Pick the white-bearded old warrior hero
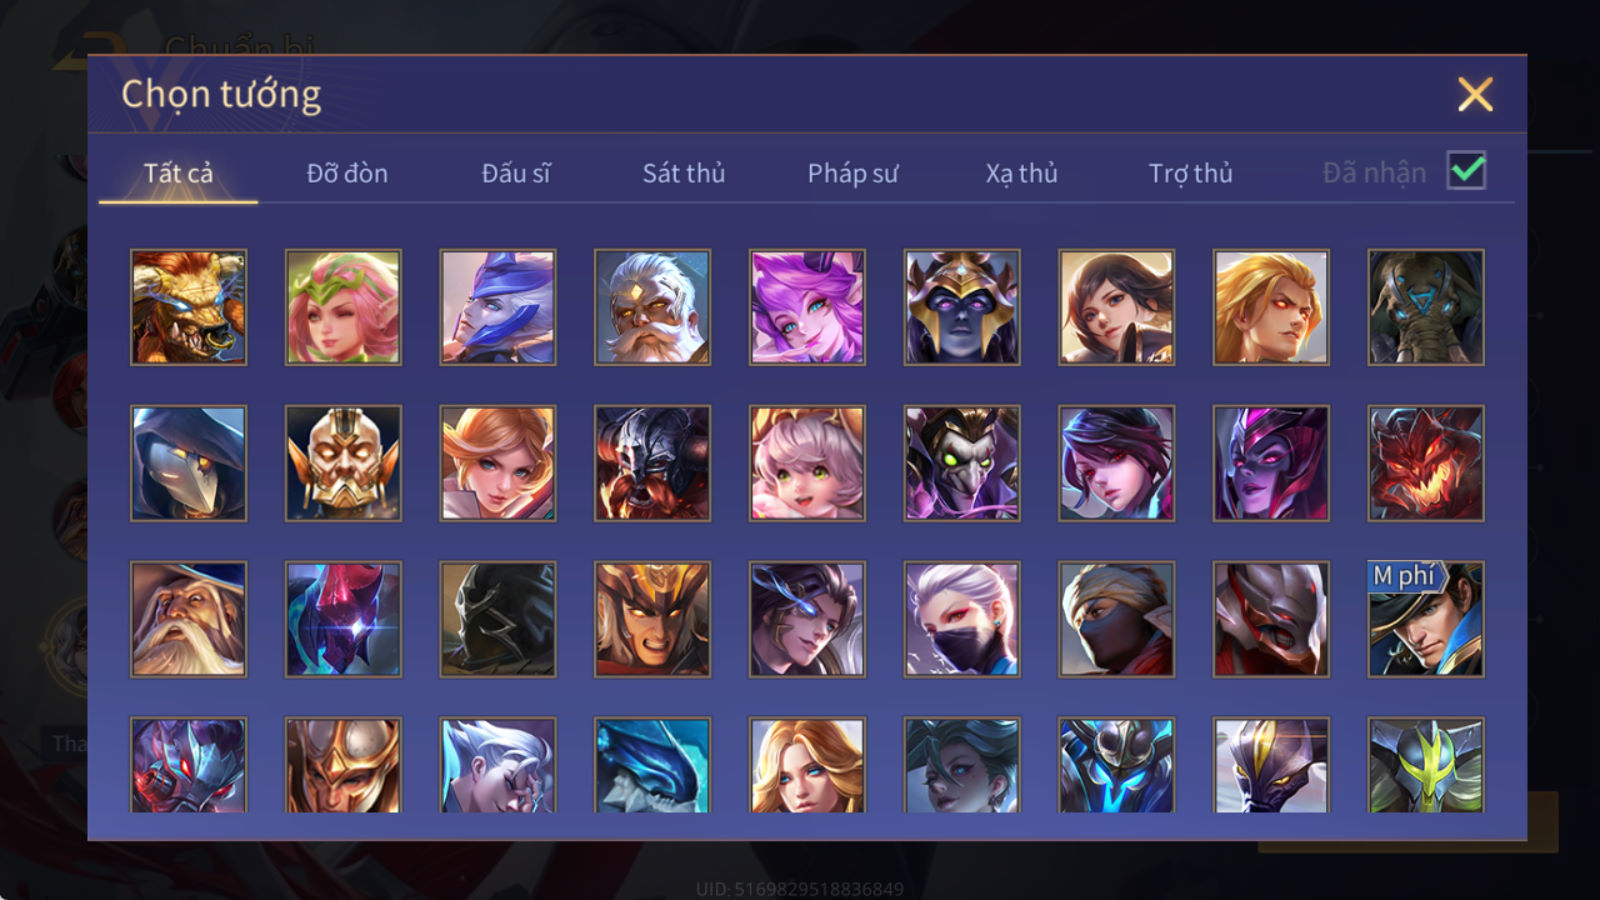Screen dimensions: 1600x900 (x=653, y=307)
